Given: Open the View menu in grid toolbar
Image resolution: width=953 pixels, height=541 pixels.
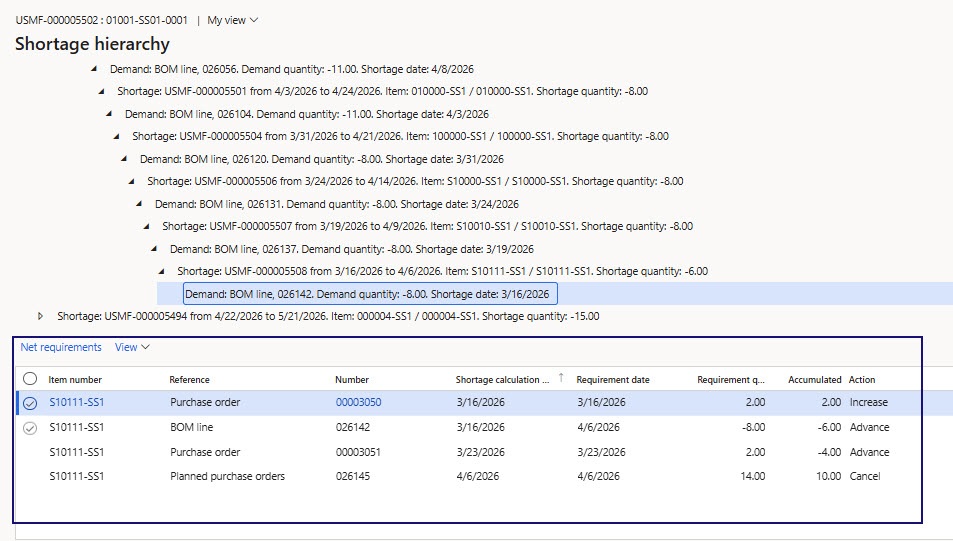Looking at the screenshot, I should [132, 347].
